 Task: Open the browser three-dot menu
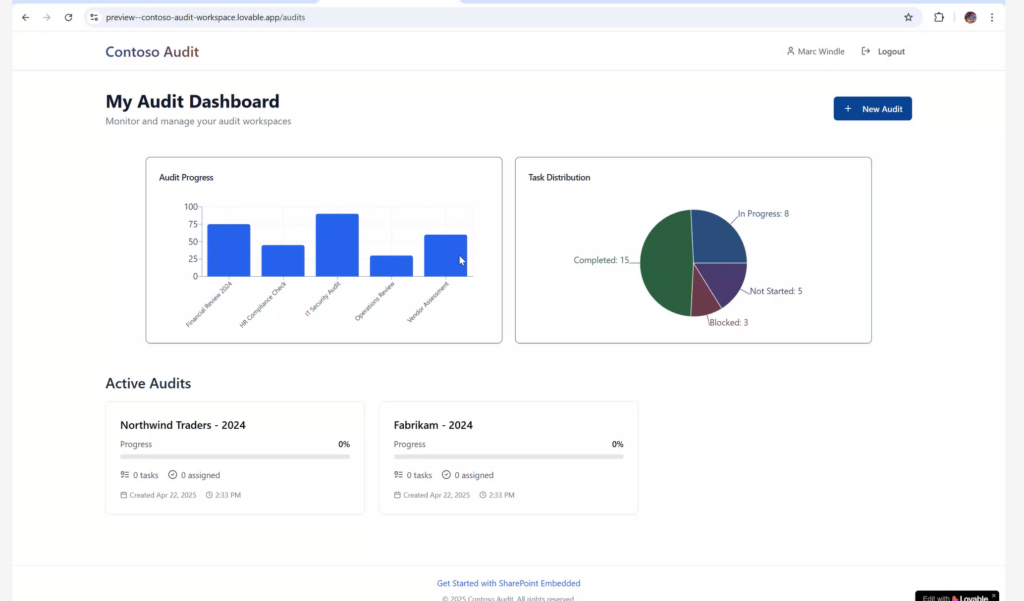[x=992, y=18]
